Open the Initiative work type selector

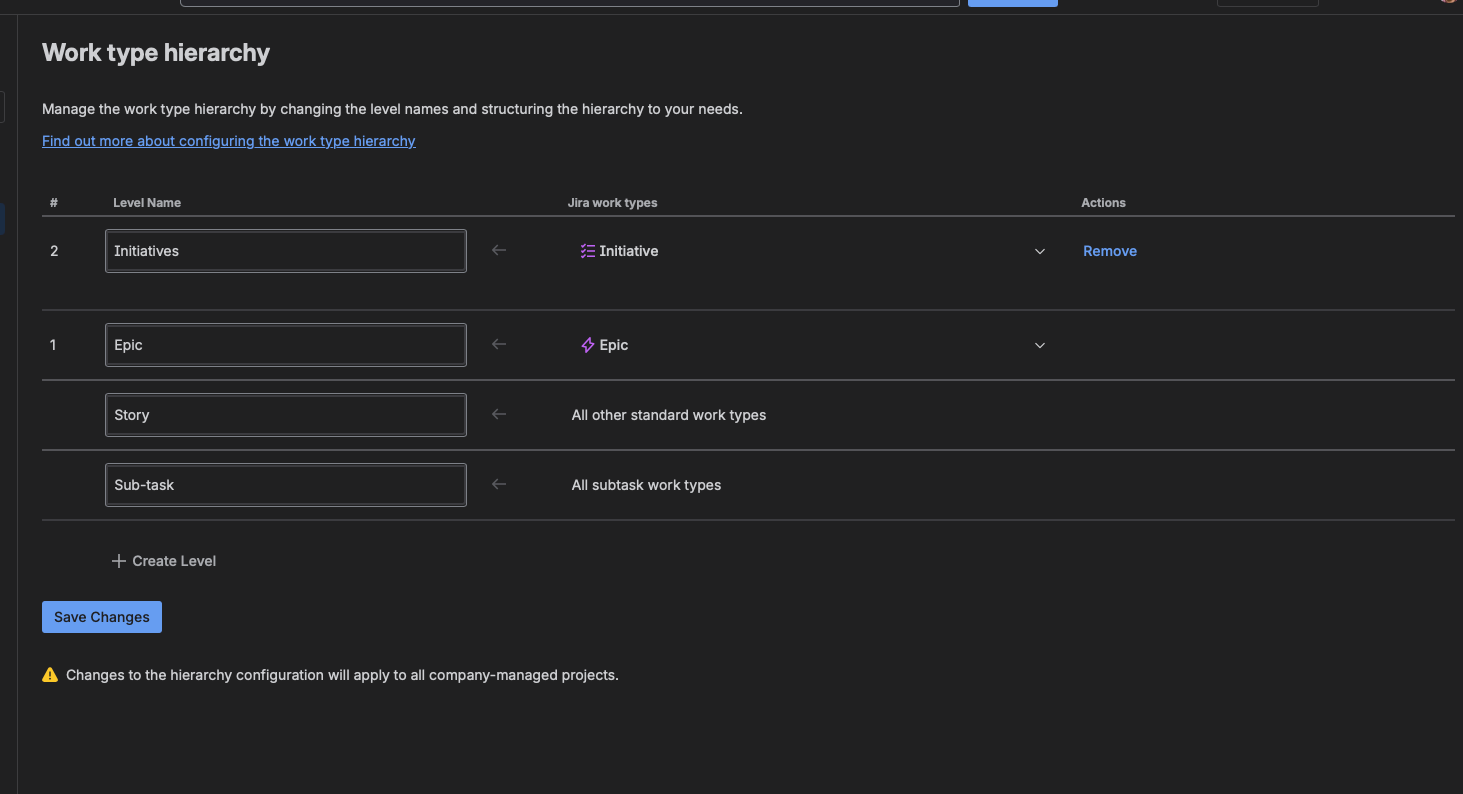(800, 251)
